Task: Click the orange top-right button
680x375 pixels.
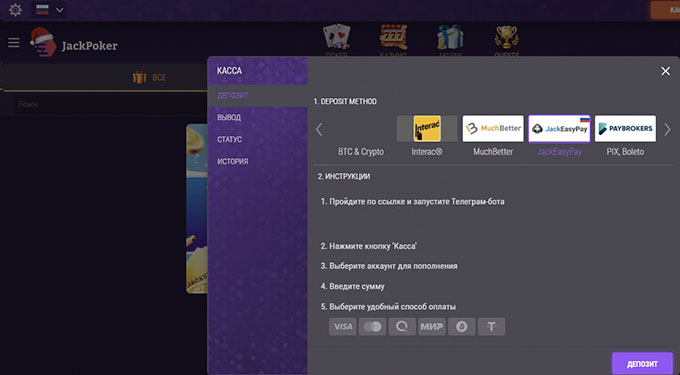Action: click(665, 10)
